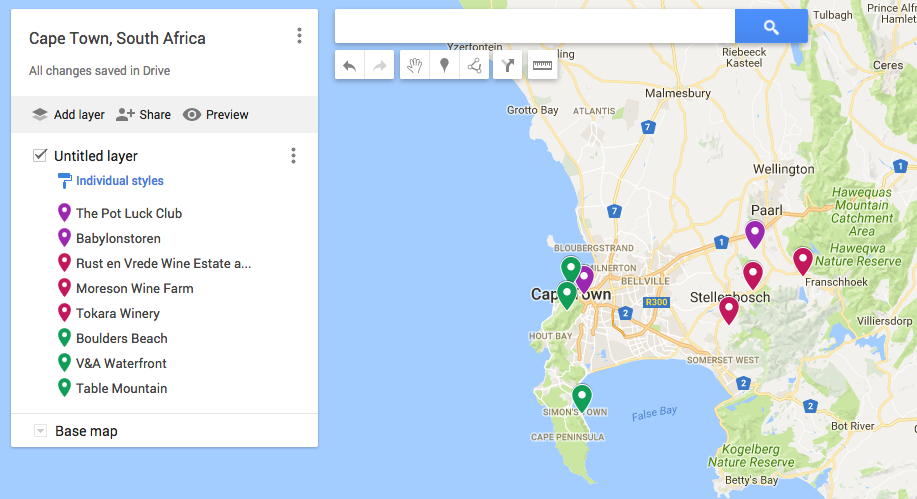This screenshot has height=499, width=917.
Task: Click purple pin beside The Pot Luck Club
Action: point(64,212)
